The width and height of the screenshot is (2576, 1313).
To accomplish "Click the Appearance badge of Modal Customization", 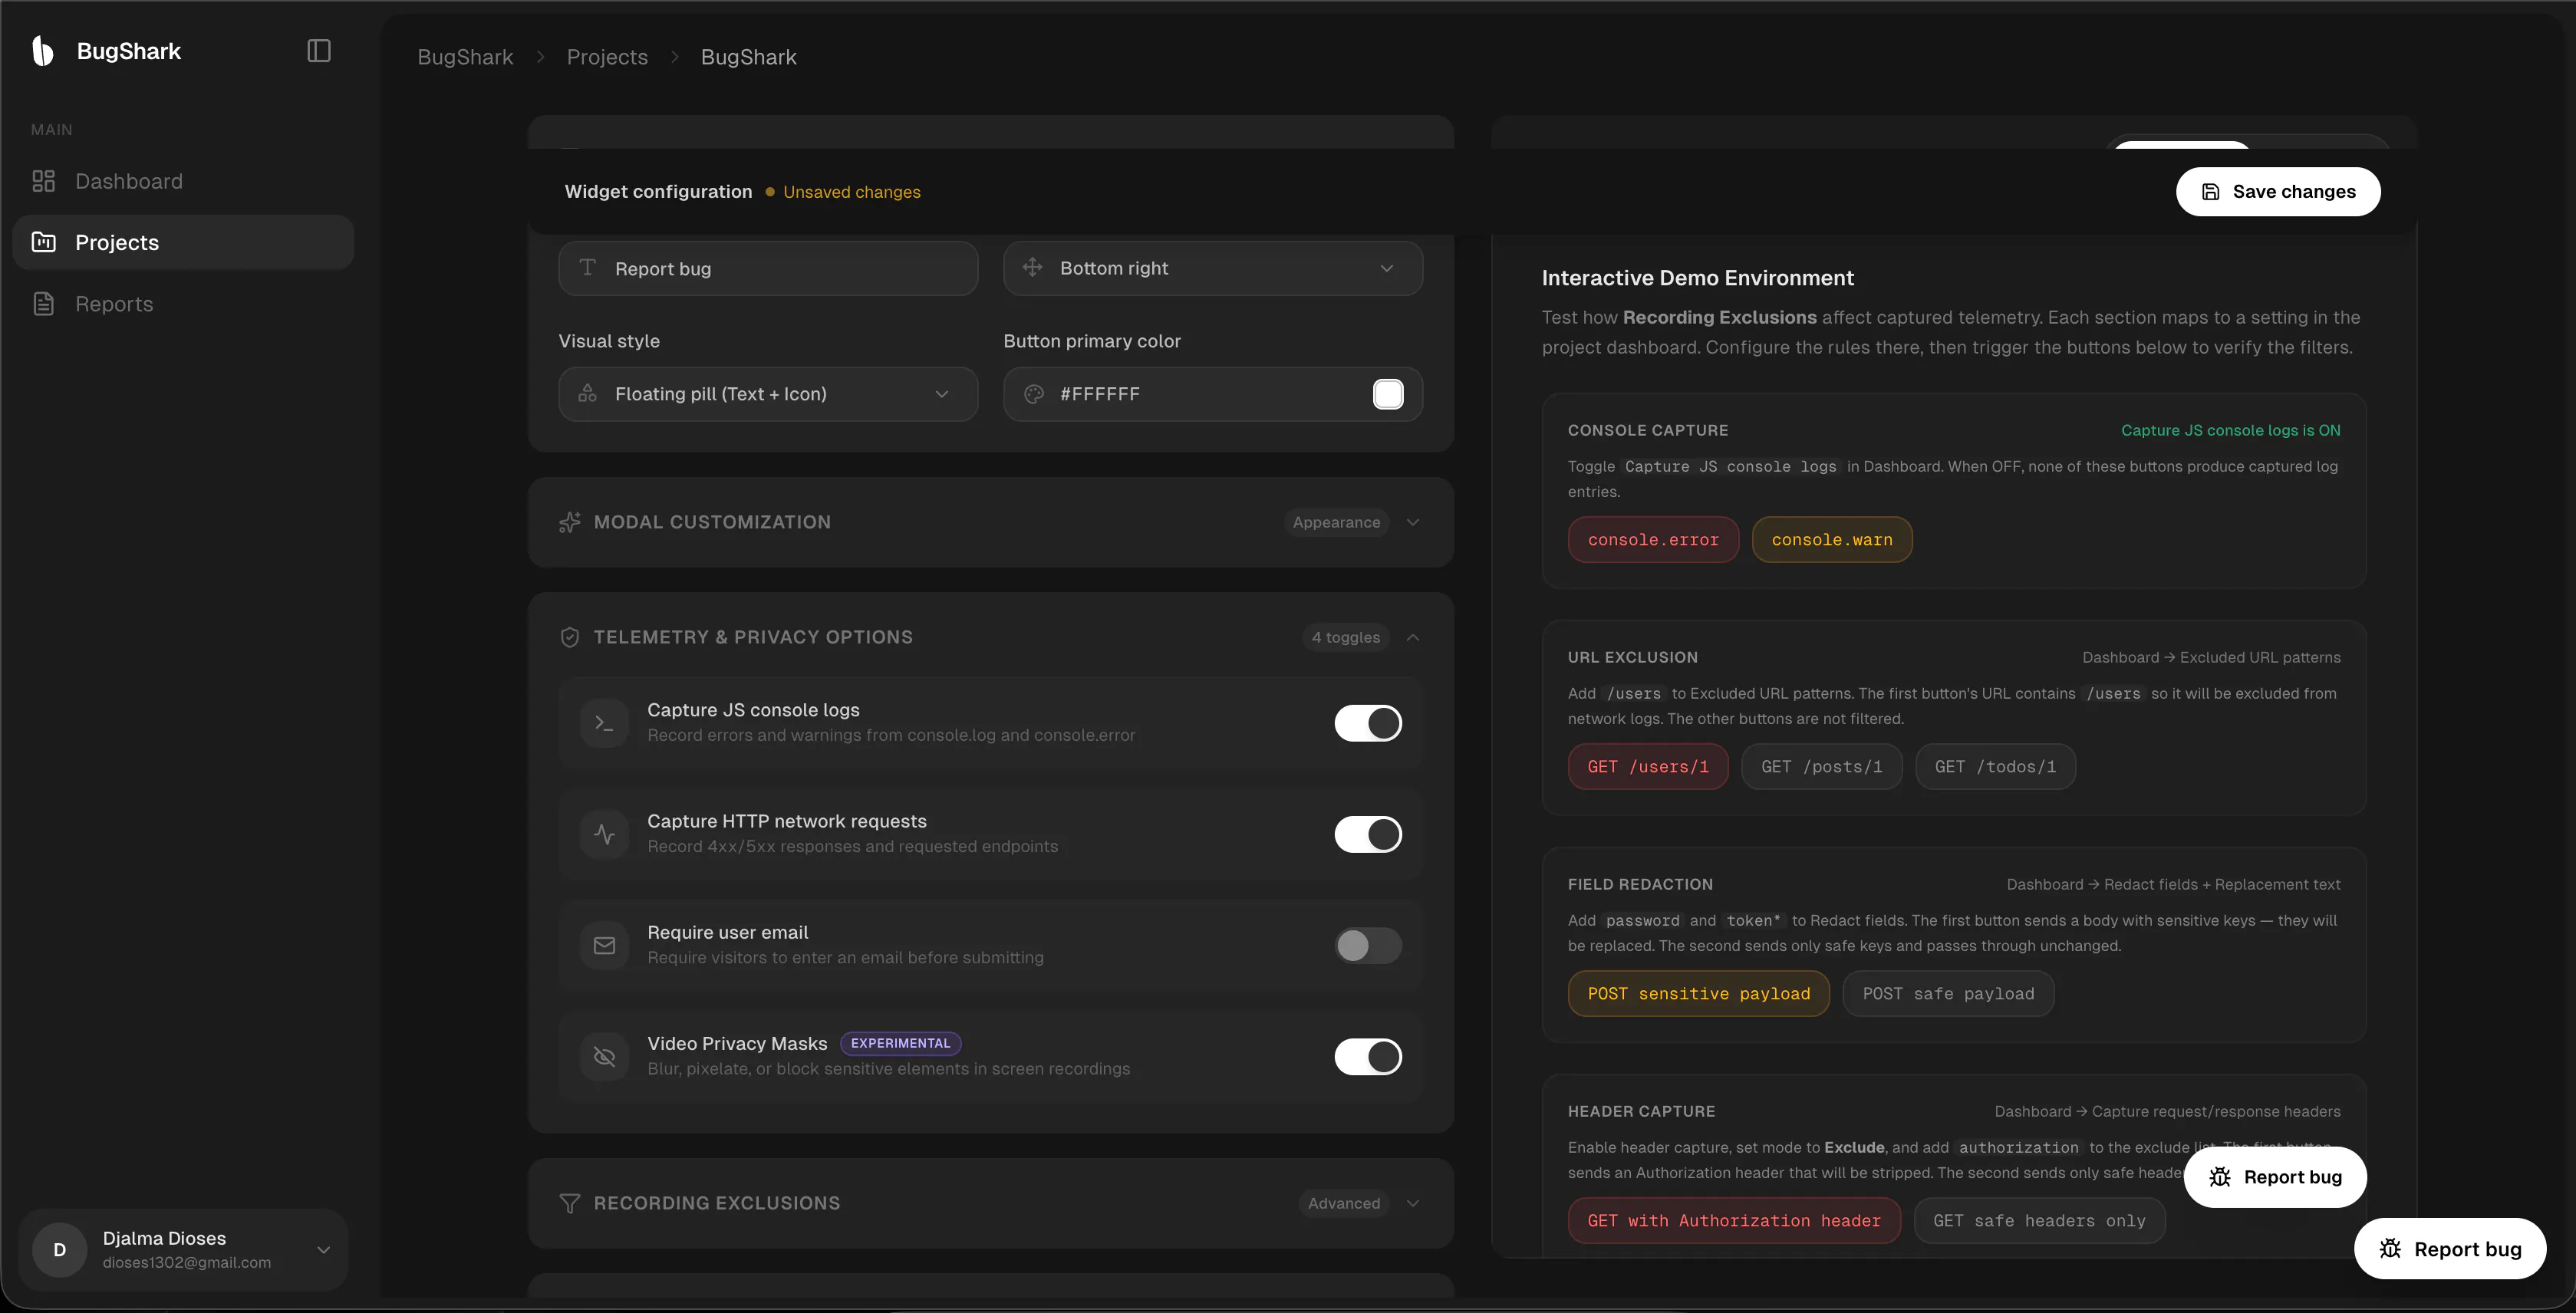I will [x=1336, y=522].
